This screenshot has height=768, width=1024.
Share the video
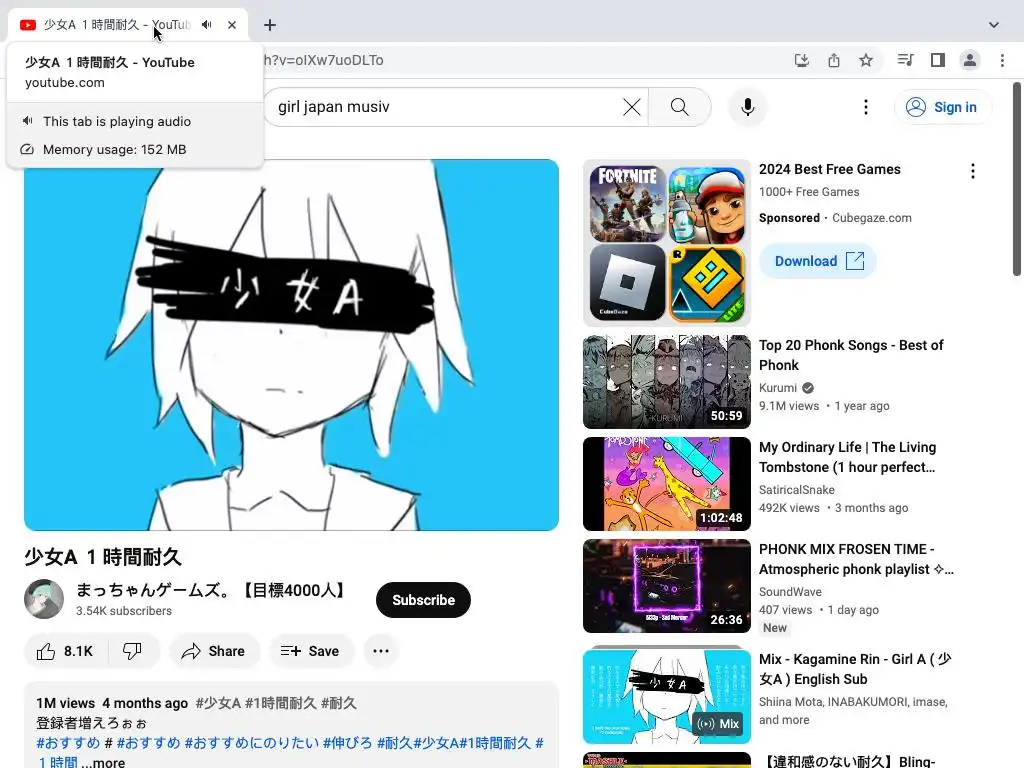pos(214,651)
